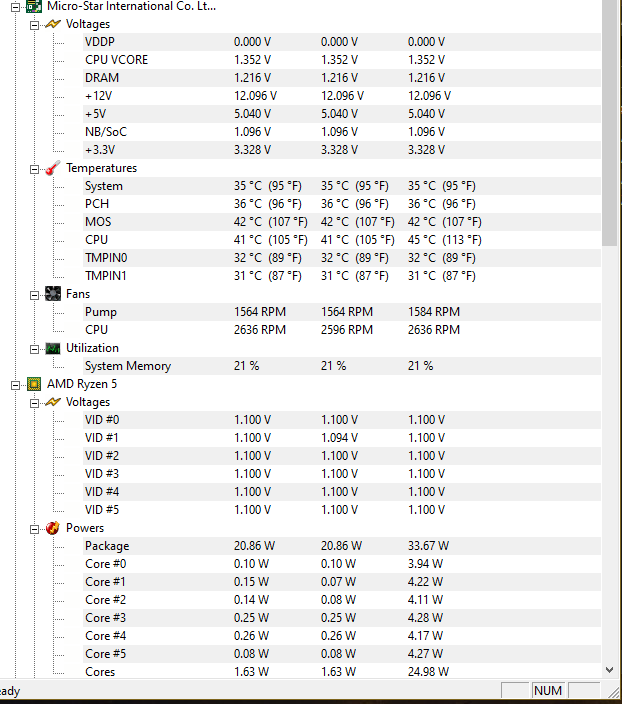Select the VID #3 row

click(x=342, y=474)
